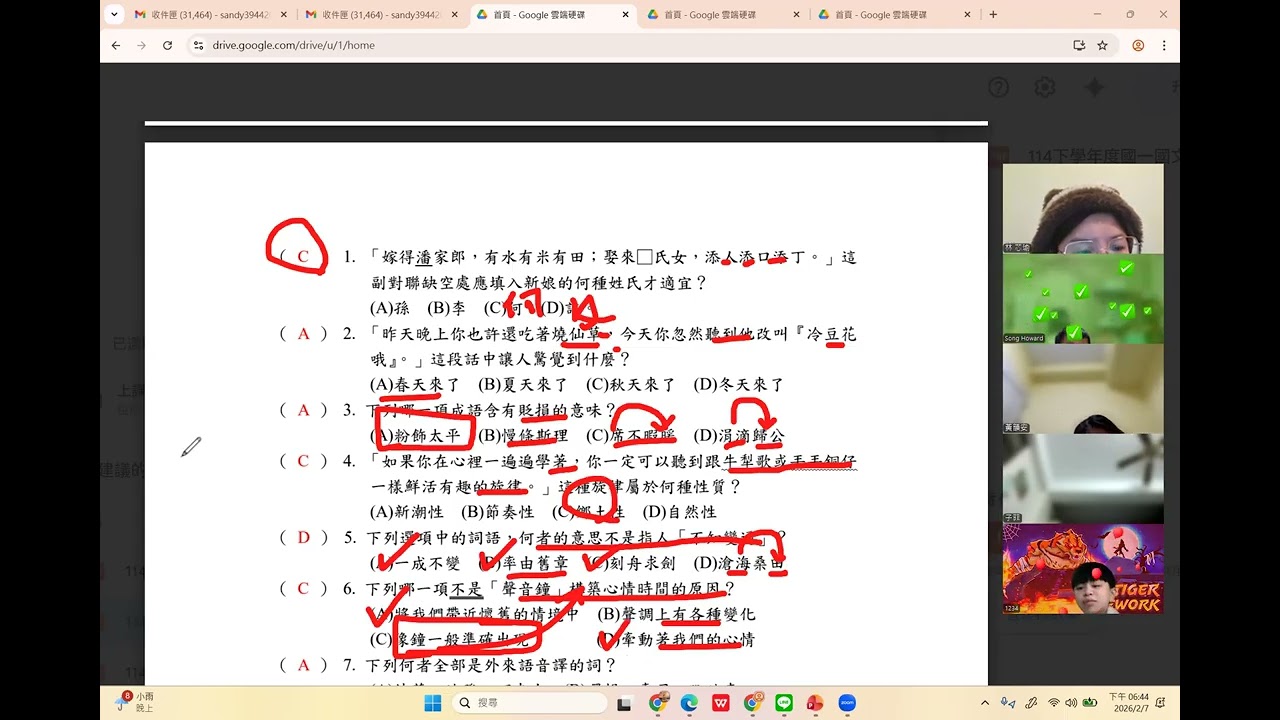Open the tab search dropdown in Chrome
1280x720 pixels.
(113, 15)
